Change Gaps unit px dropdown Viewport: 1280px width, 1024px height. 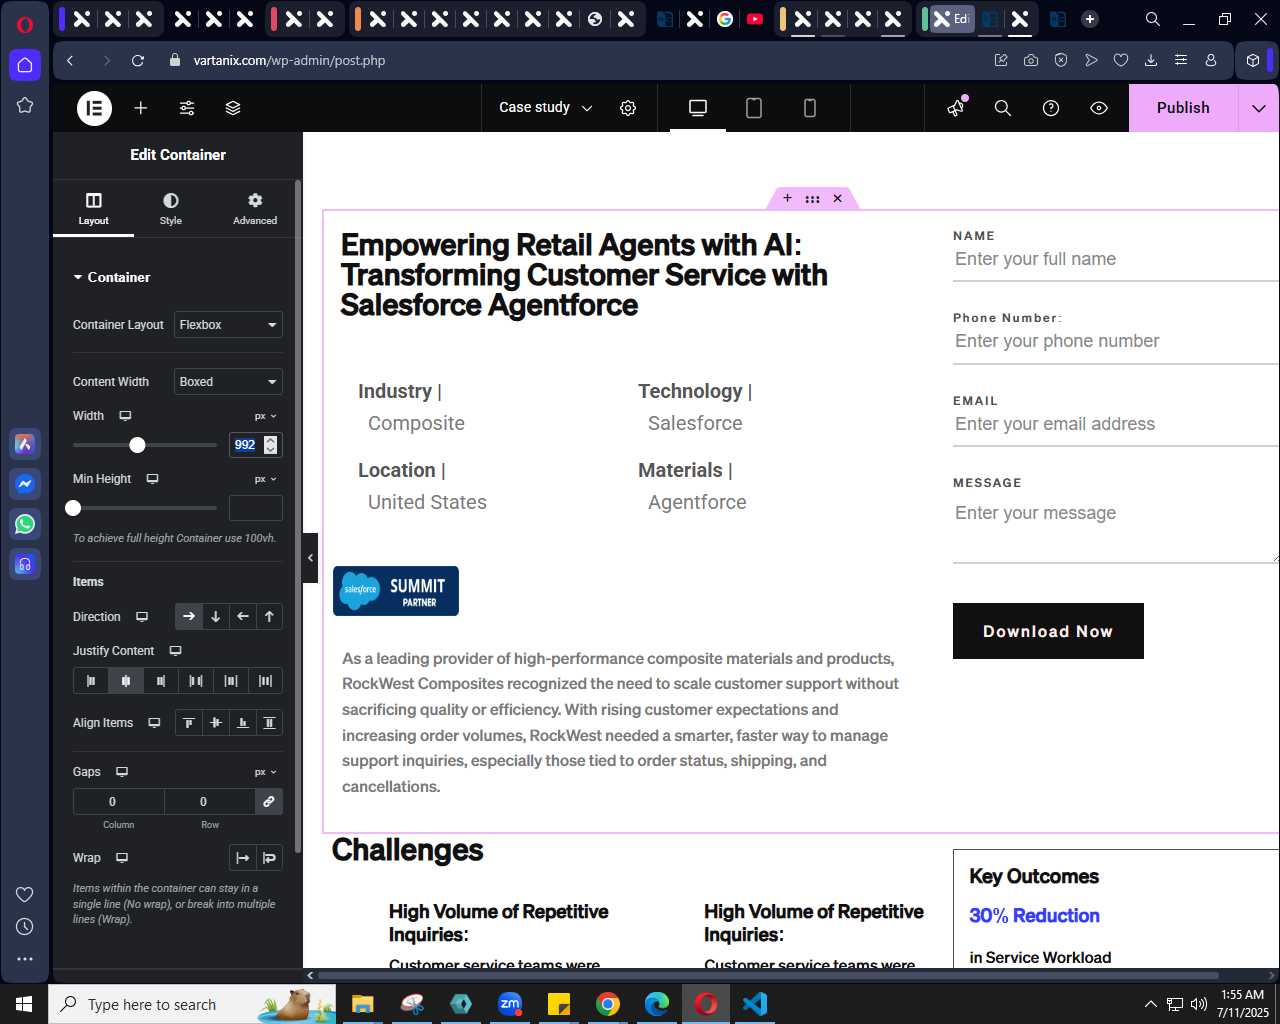(x=266, y=772)
